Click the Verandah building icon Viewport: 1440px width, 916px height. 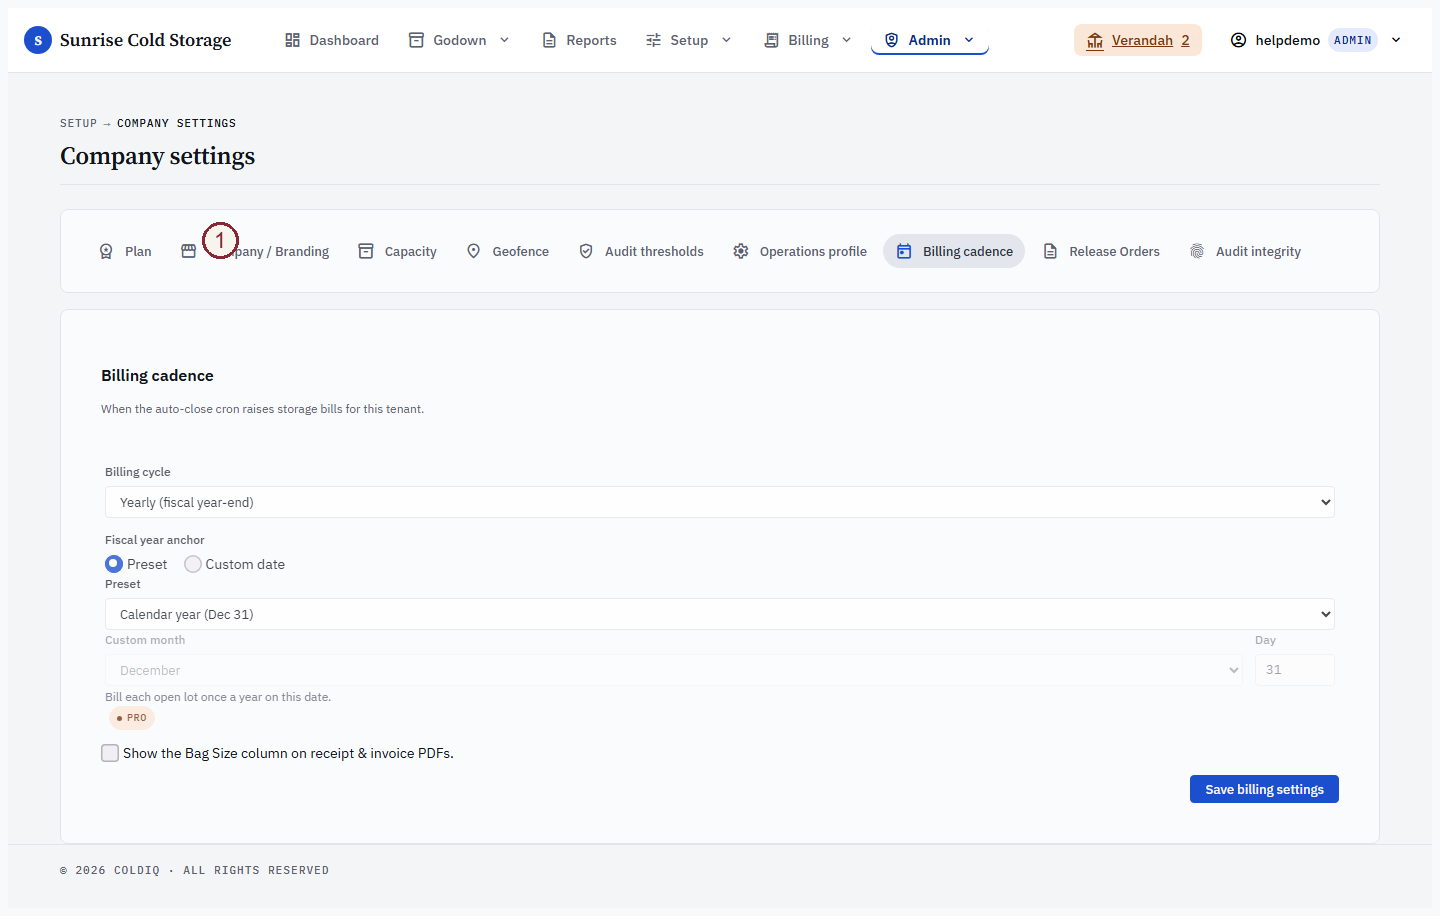(x=1095, y=40)
